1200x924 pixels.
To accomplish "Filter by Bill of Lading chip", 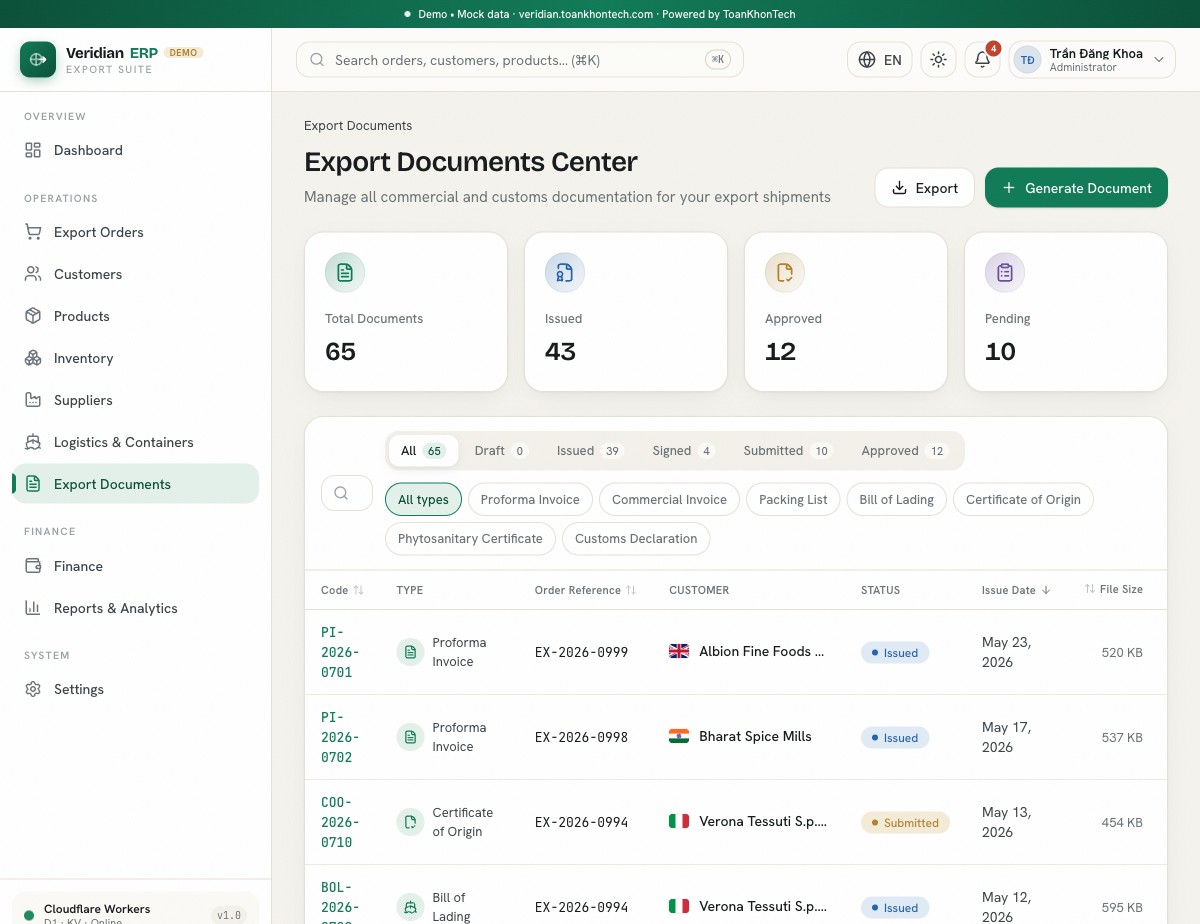I will tap(897, 500).
